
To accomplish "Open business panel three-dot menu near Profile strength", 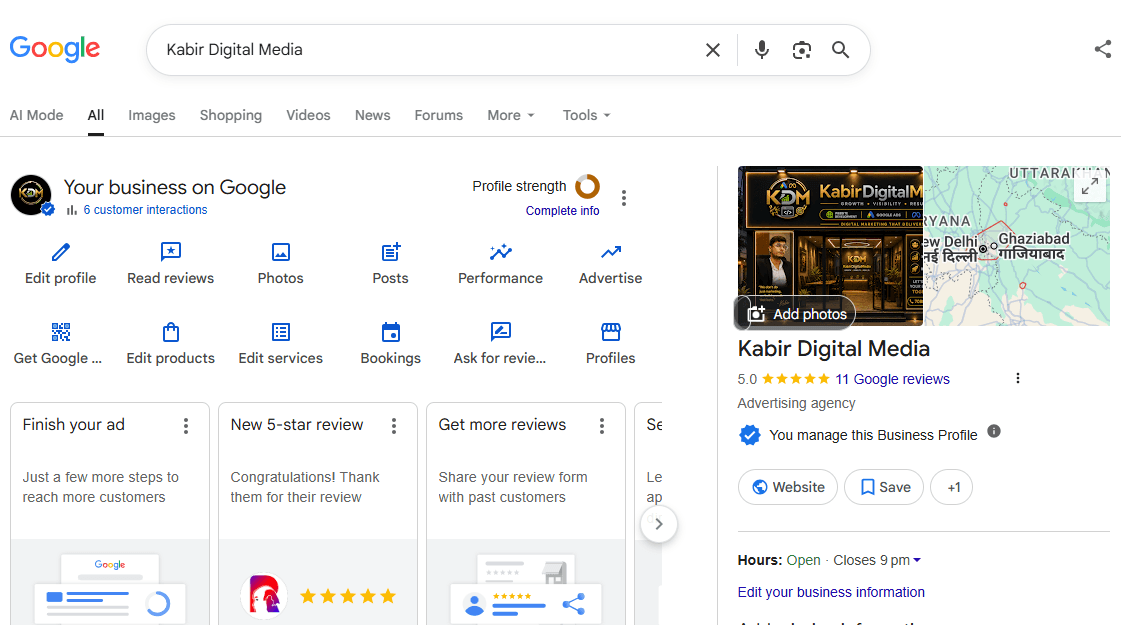I will (624, 198).
